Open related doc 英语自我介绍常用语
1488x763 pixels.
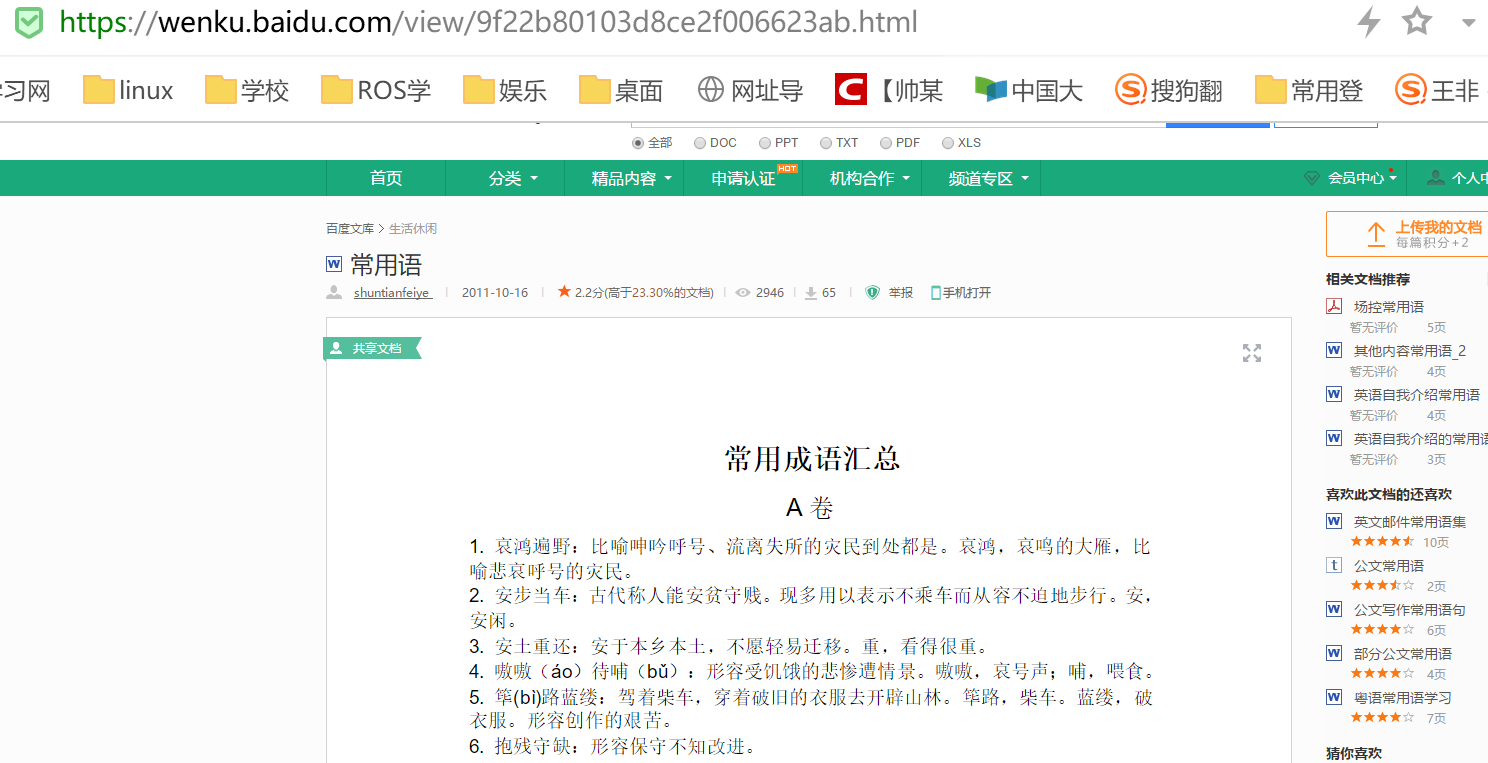coord(1417,395)
